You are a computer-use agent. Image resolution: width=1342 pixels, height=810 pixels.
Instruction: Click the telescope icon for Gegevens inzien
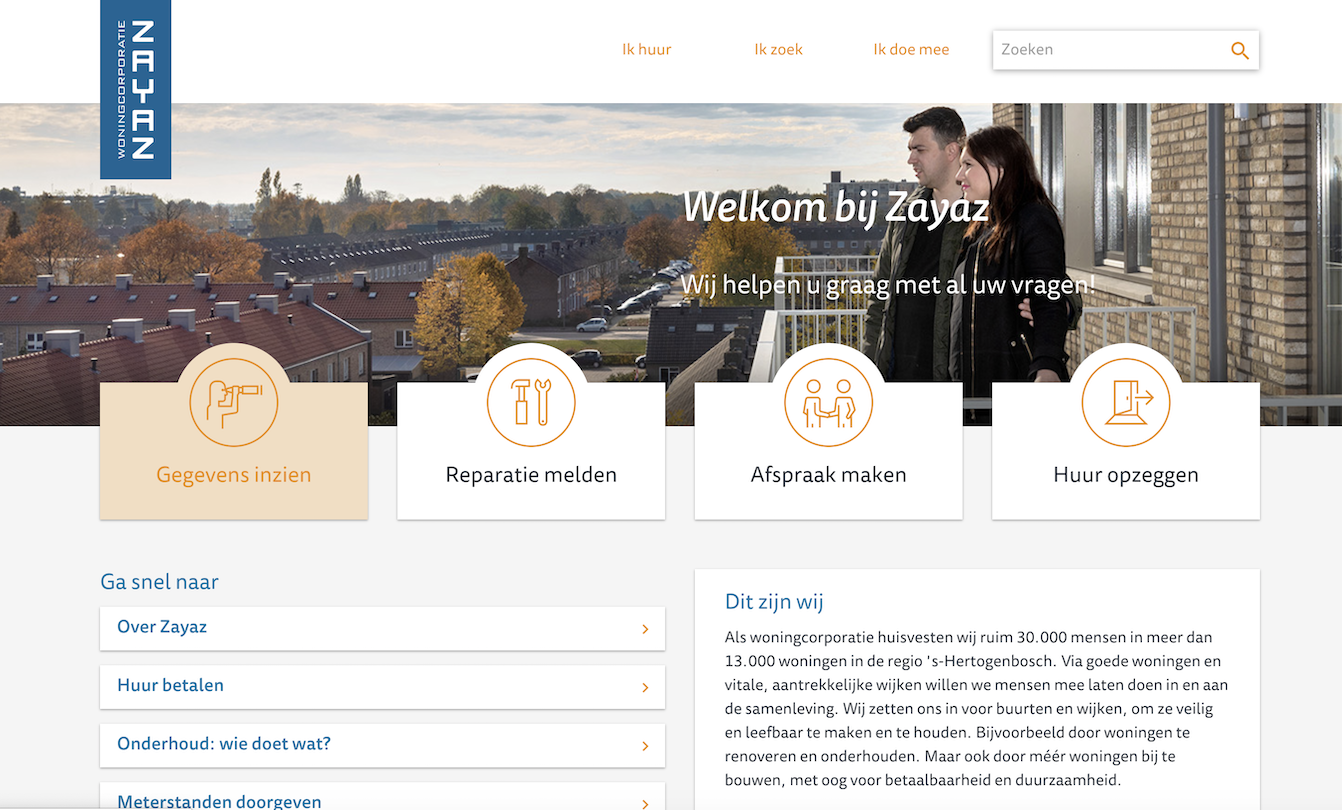point(234,402)
